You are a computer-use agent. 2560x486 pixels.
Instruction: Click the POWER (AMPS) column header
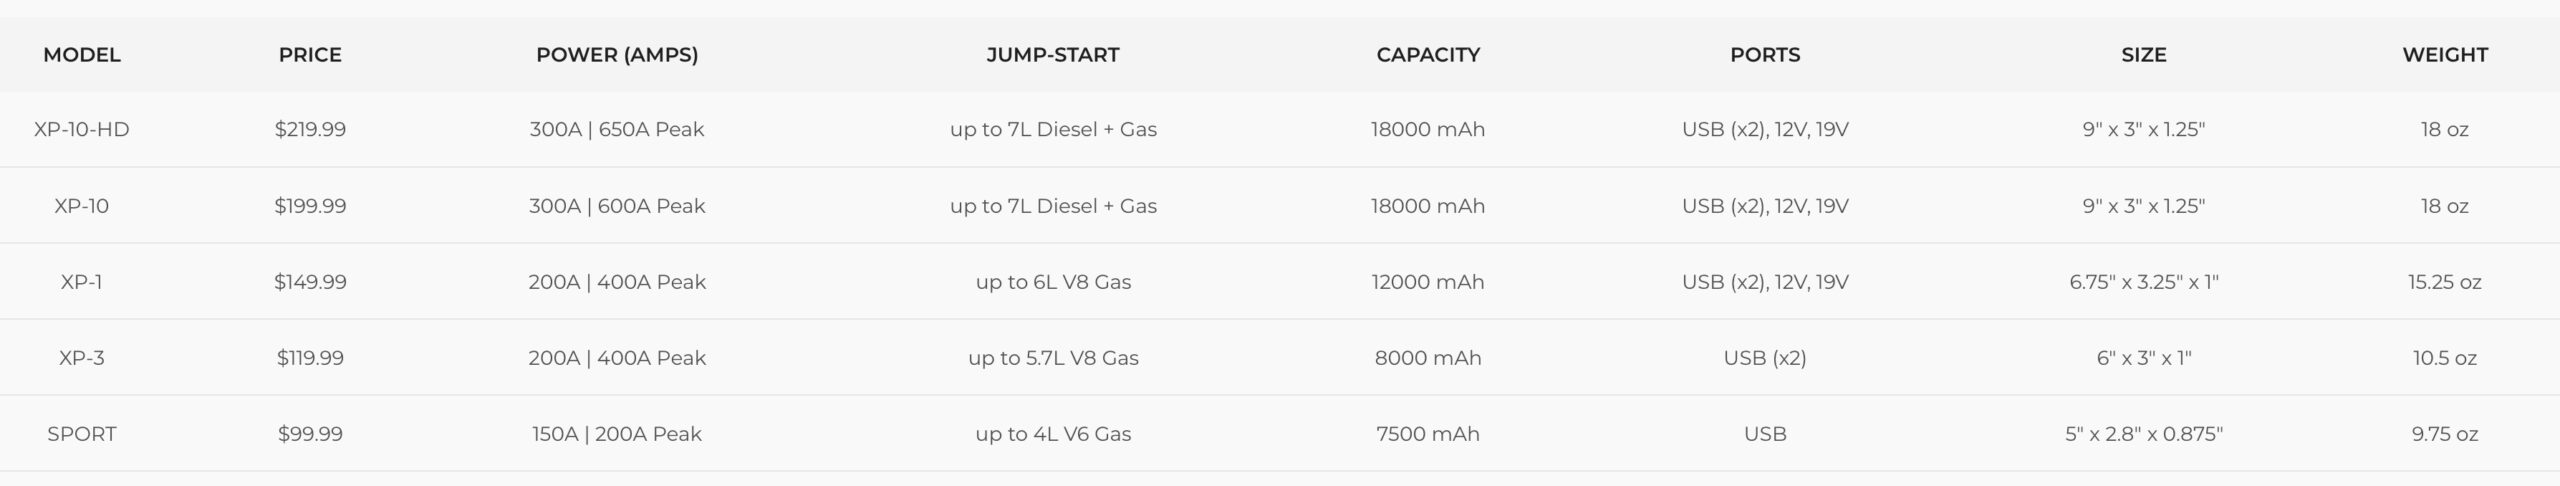tap(617, 55)
